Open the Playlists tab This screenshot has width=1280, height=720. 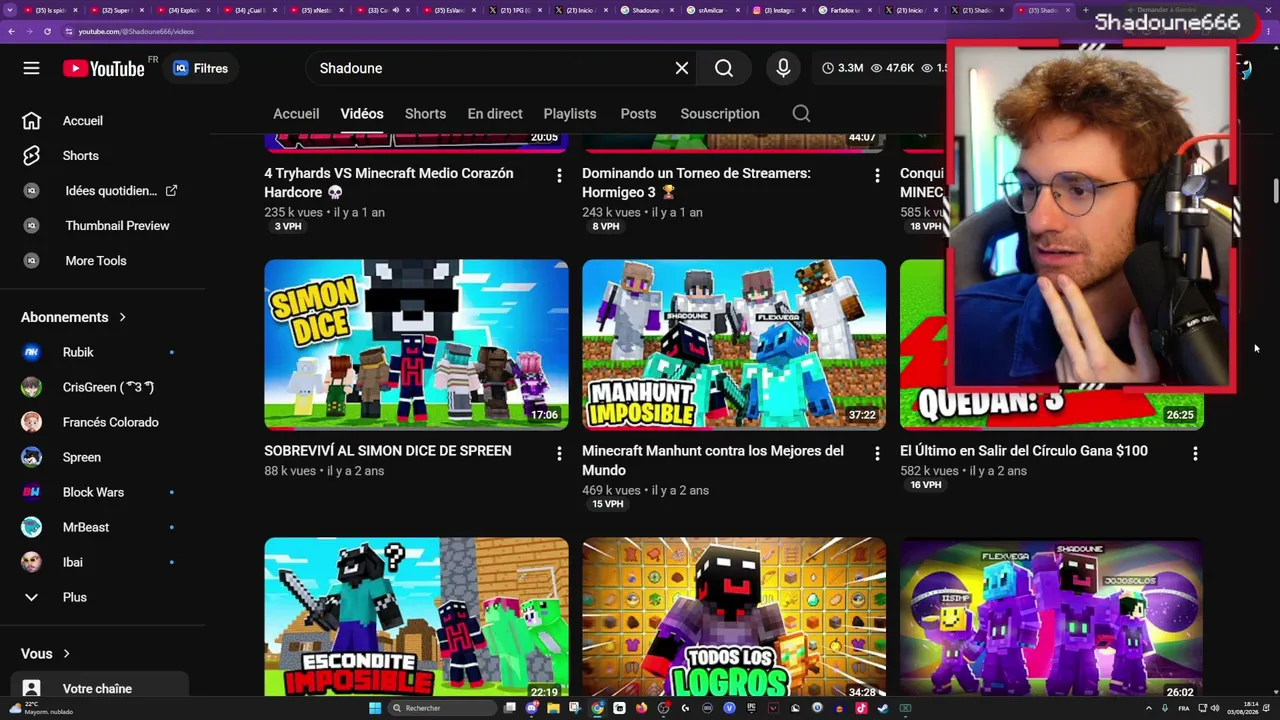point(570,114)
